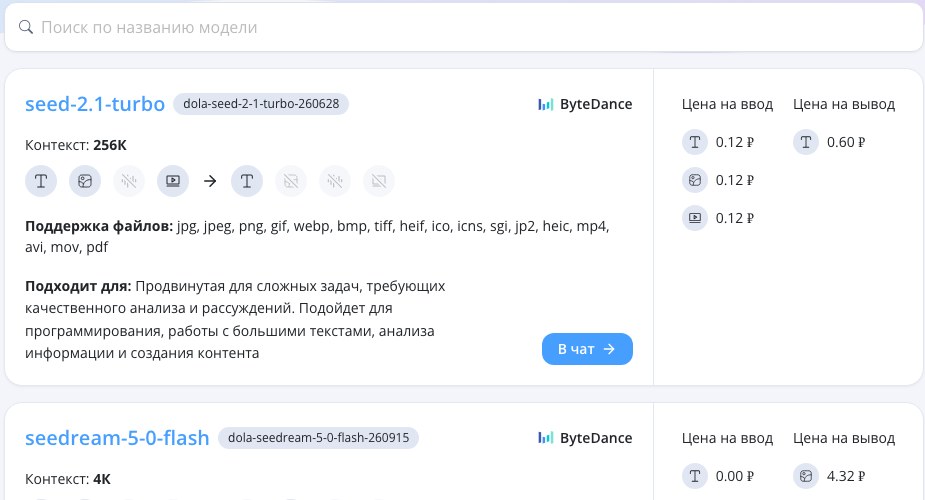Click ByteDance name on seedream-5-0-flash card
This screenshot has height=500, width=925.
[x=596, y=438]
